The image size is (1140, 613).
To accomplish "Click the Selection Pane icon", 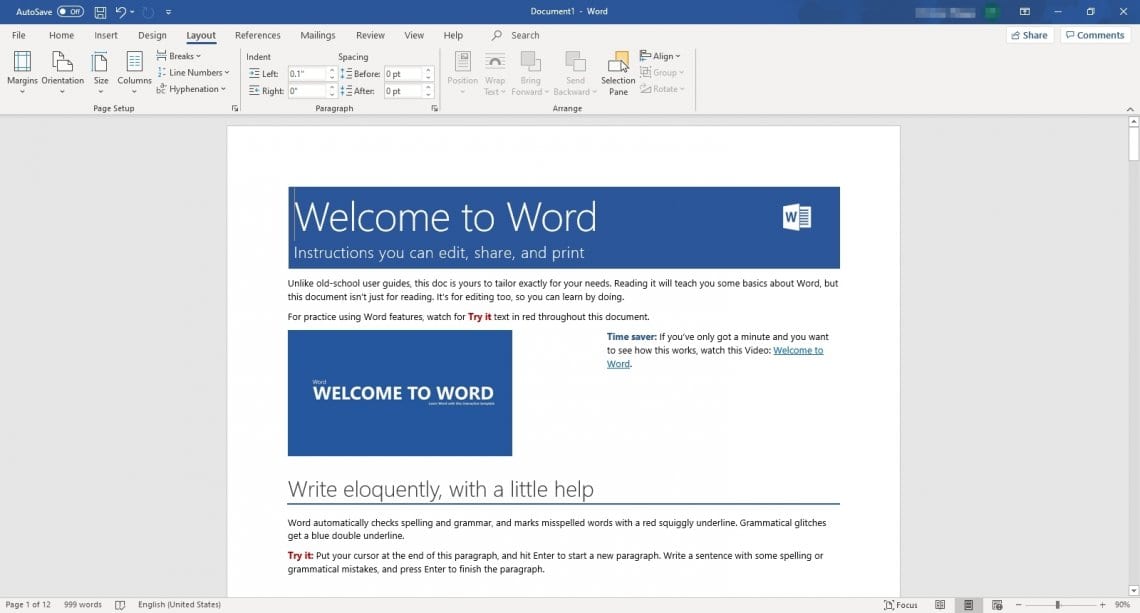I will (x=617, y=71).
